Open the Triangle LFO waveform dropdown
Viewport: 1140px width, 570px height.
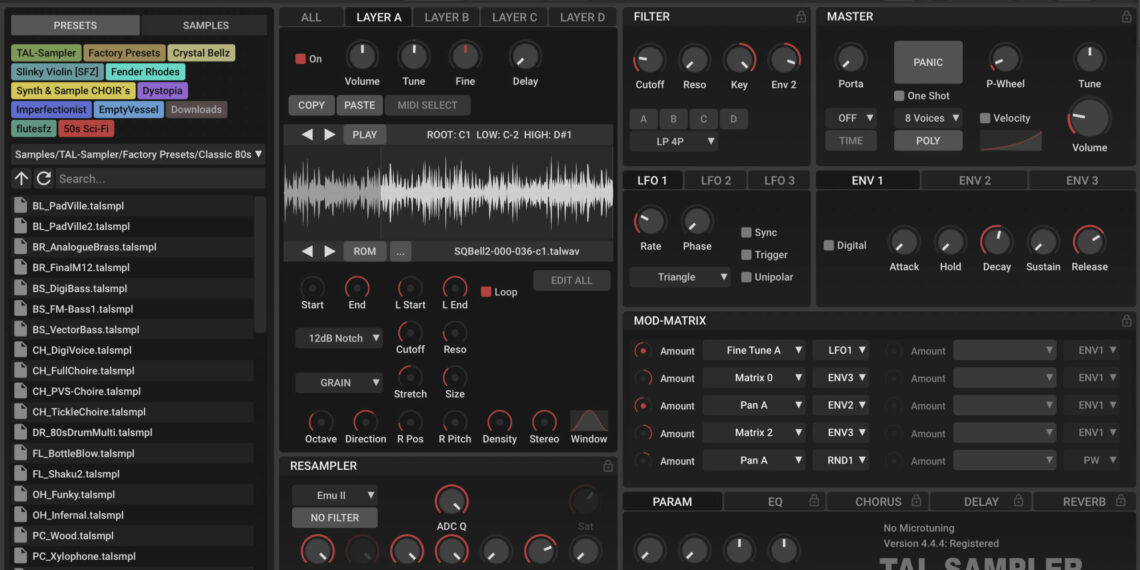680,277
